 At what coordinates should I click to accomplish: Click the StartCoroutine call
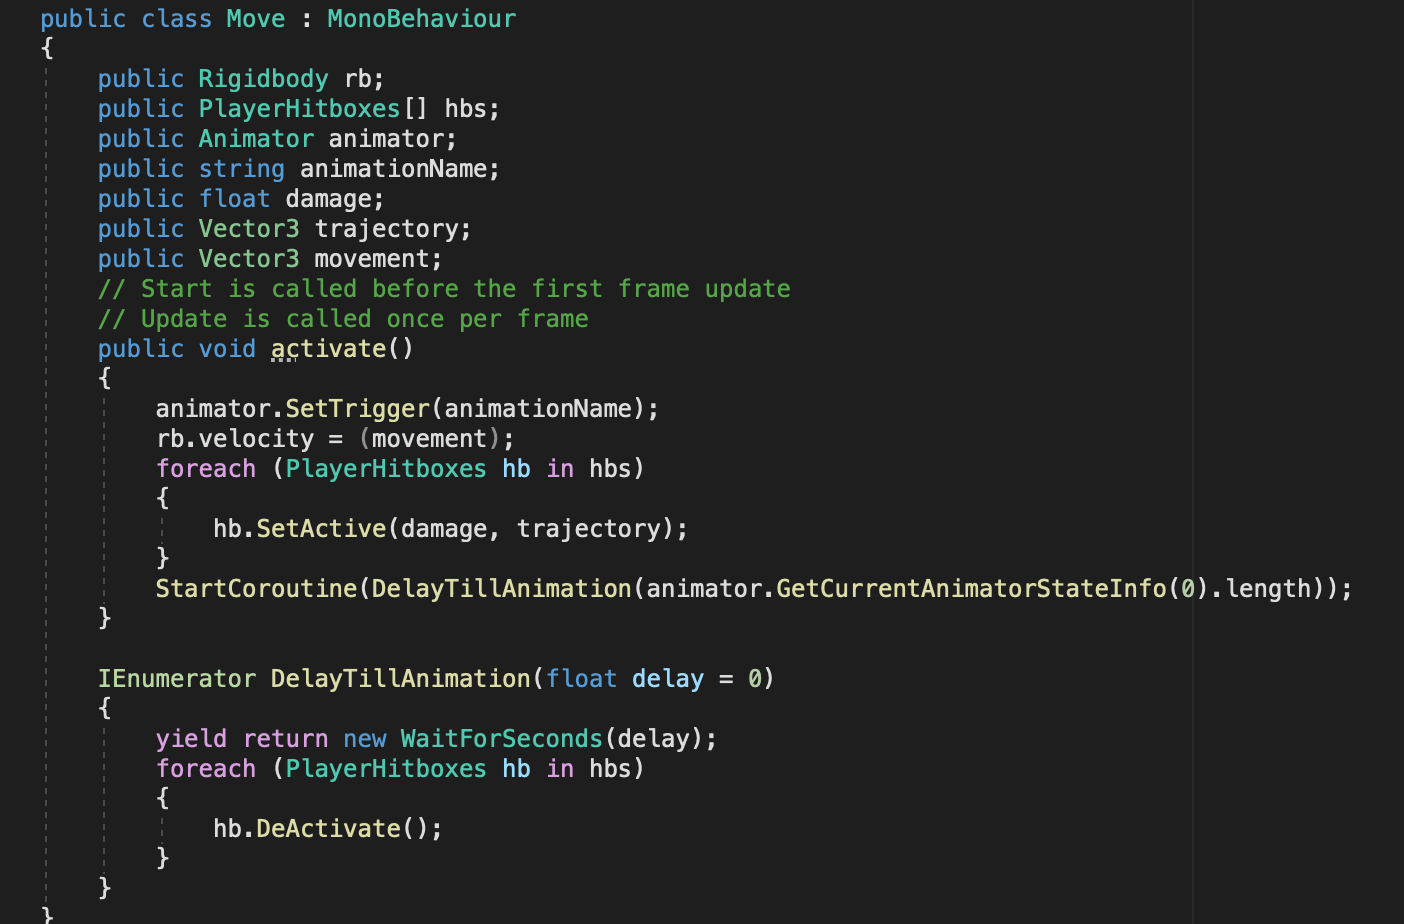pyautogui.click(x=256, y=589)
